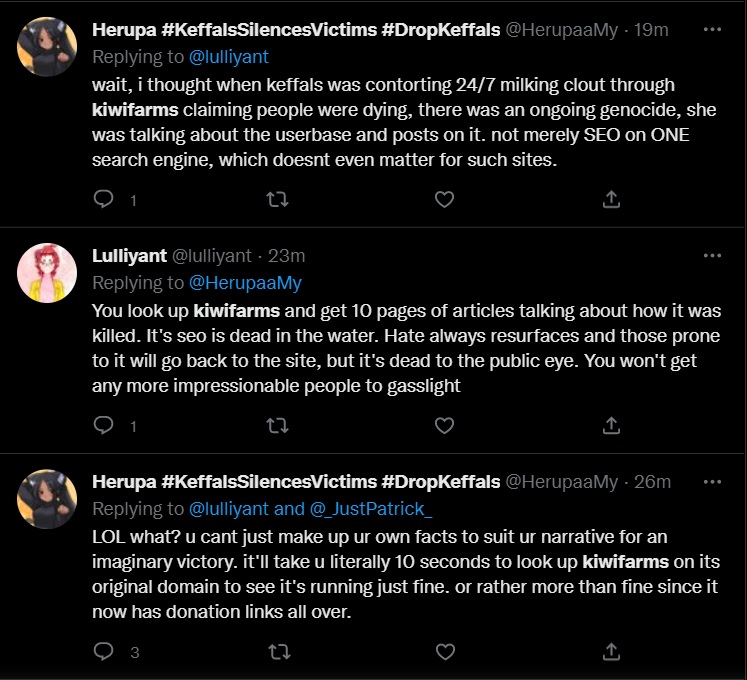
Task: Share Lulliyant's tweet
Action: (610, 425)
